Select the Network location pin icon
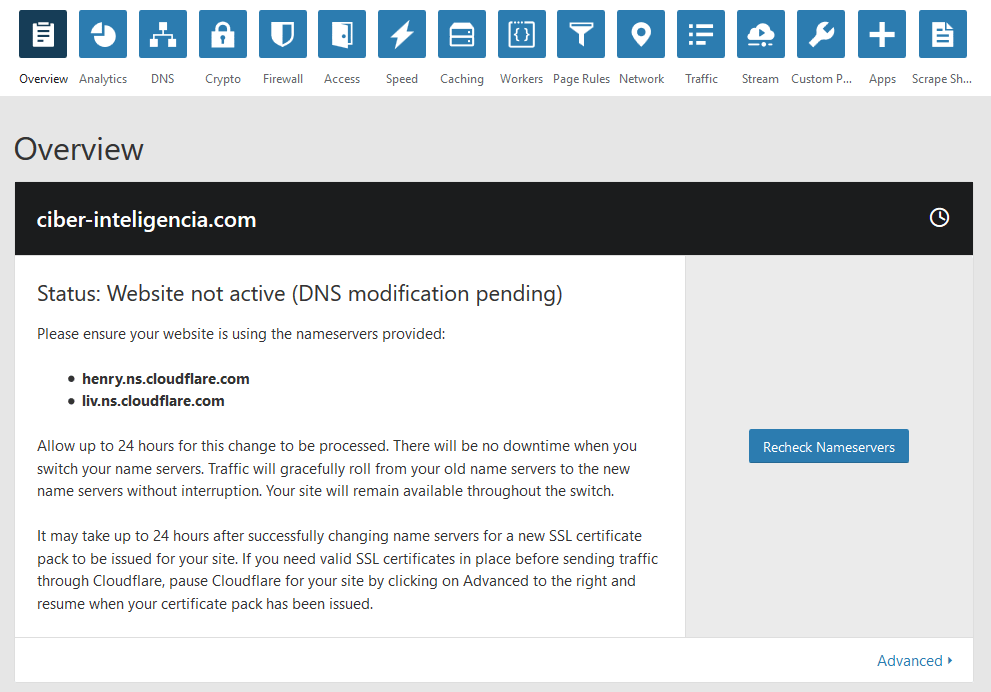991x692 pixels. click(641, 34)
